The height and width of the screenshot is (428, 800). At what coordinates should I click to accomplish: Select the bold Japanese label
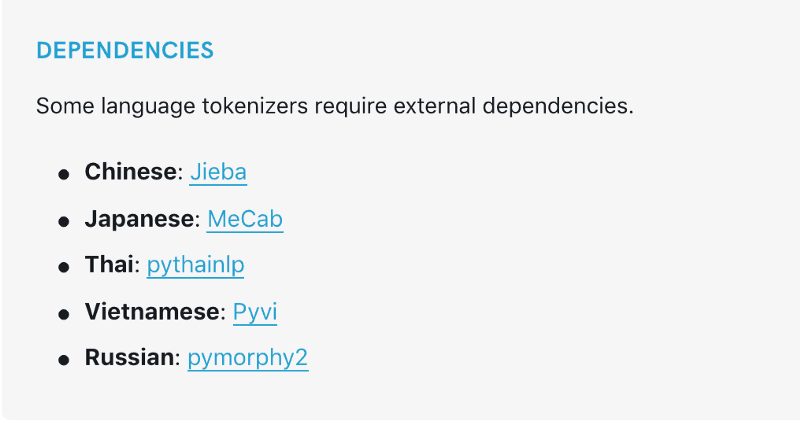(x=139, y=219)
